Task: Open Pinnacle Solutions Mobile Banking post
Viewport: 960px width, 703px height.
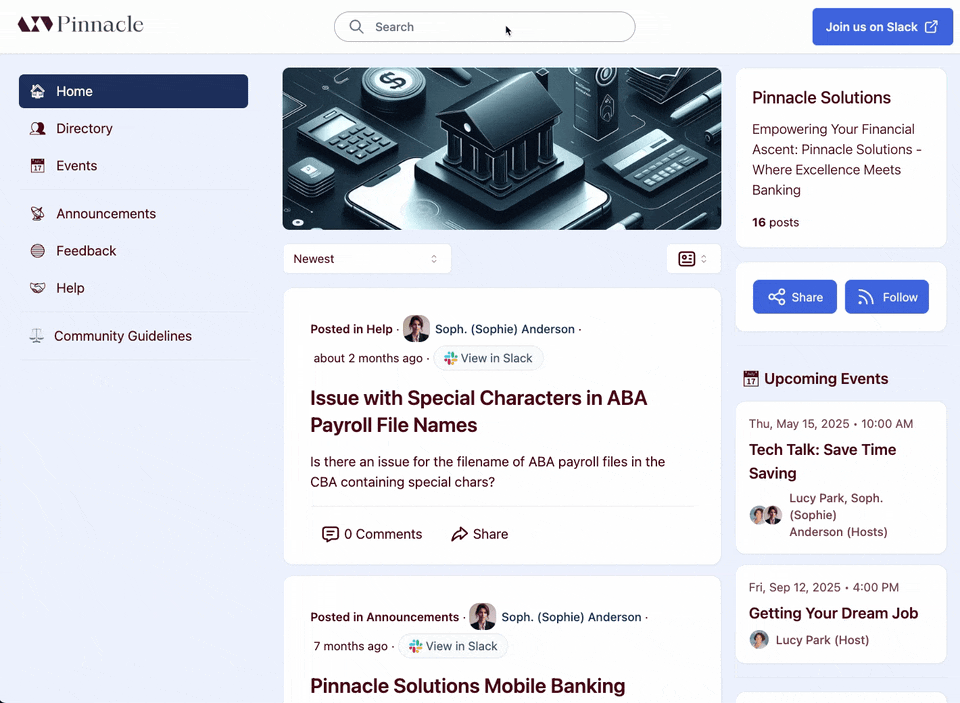Action: tap(468, 686)
